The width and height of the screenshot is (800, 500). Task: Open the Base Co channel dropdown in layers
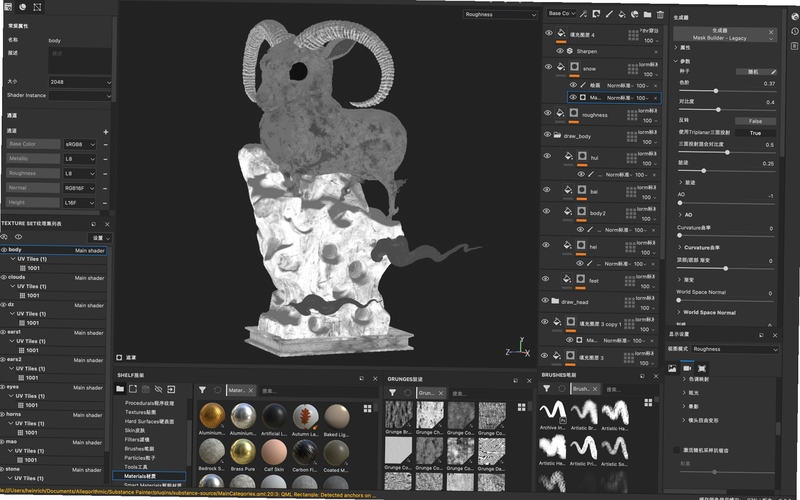pos(561,13)
